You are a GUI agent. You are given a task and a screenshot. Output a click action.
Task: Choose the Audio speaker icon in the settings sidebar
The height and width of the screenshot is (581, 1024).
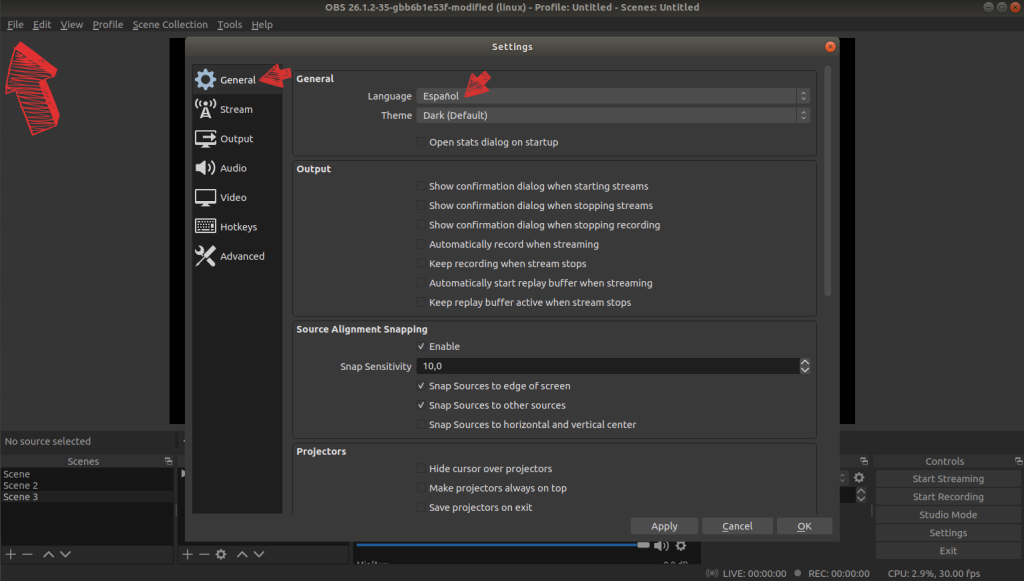(205, 168)
